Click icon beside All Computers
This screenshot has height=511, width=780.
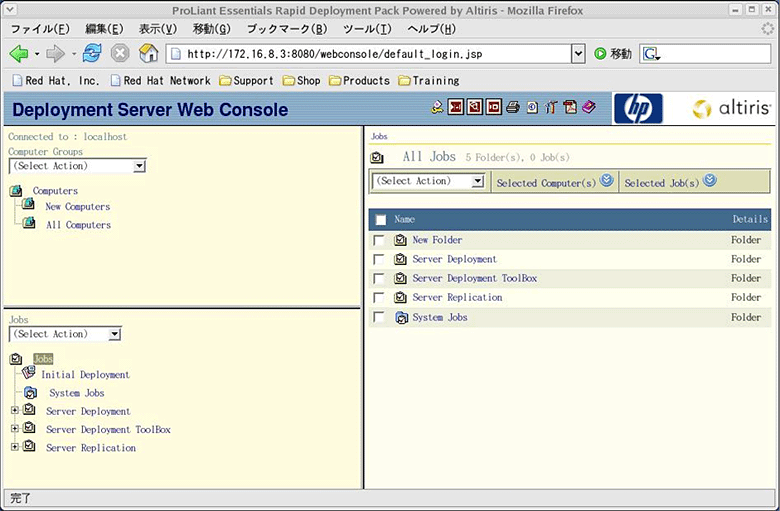click(x=29, y=222)
